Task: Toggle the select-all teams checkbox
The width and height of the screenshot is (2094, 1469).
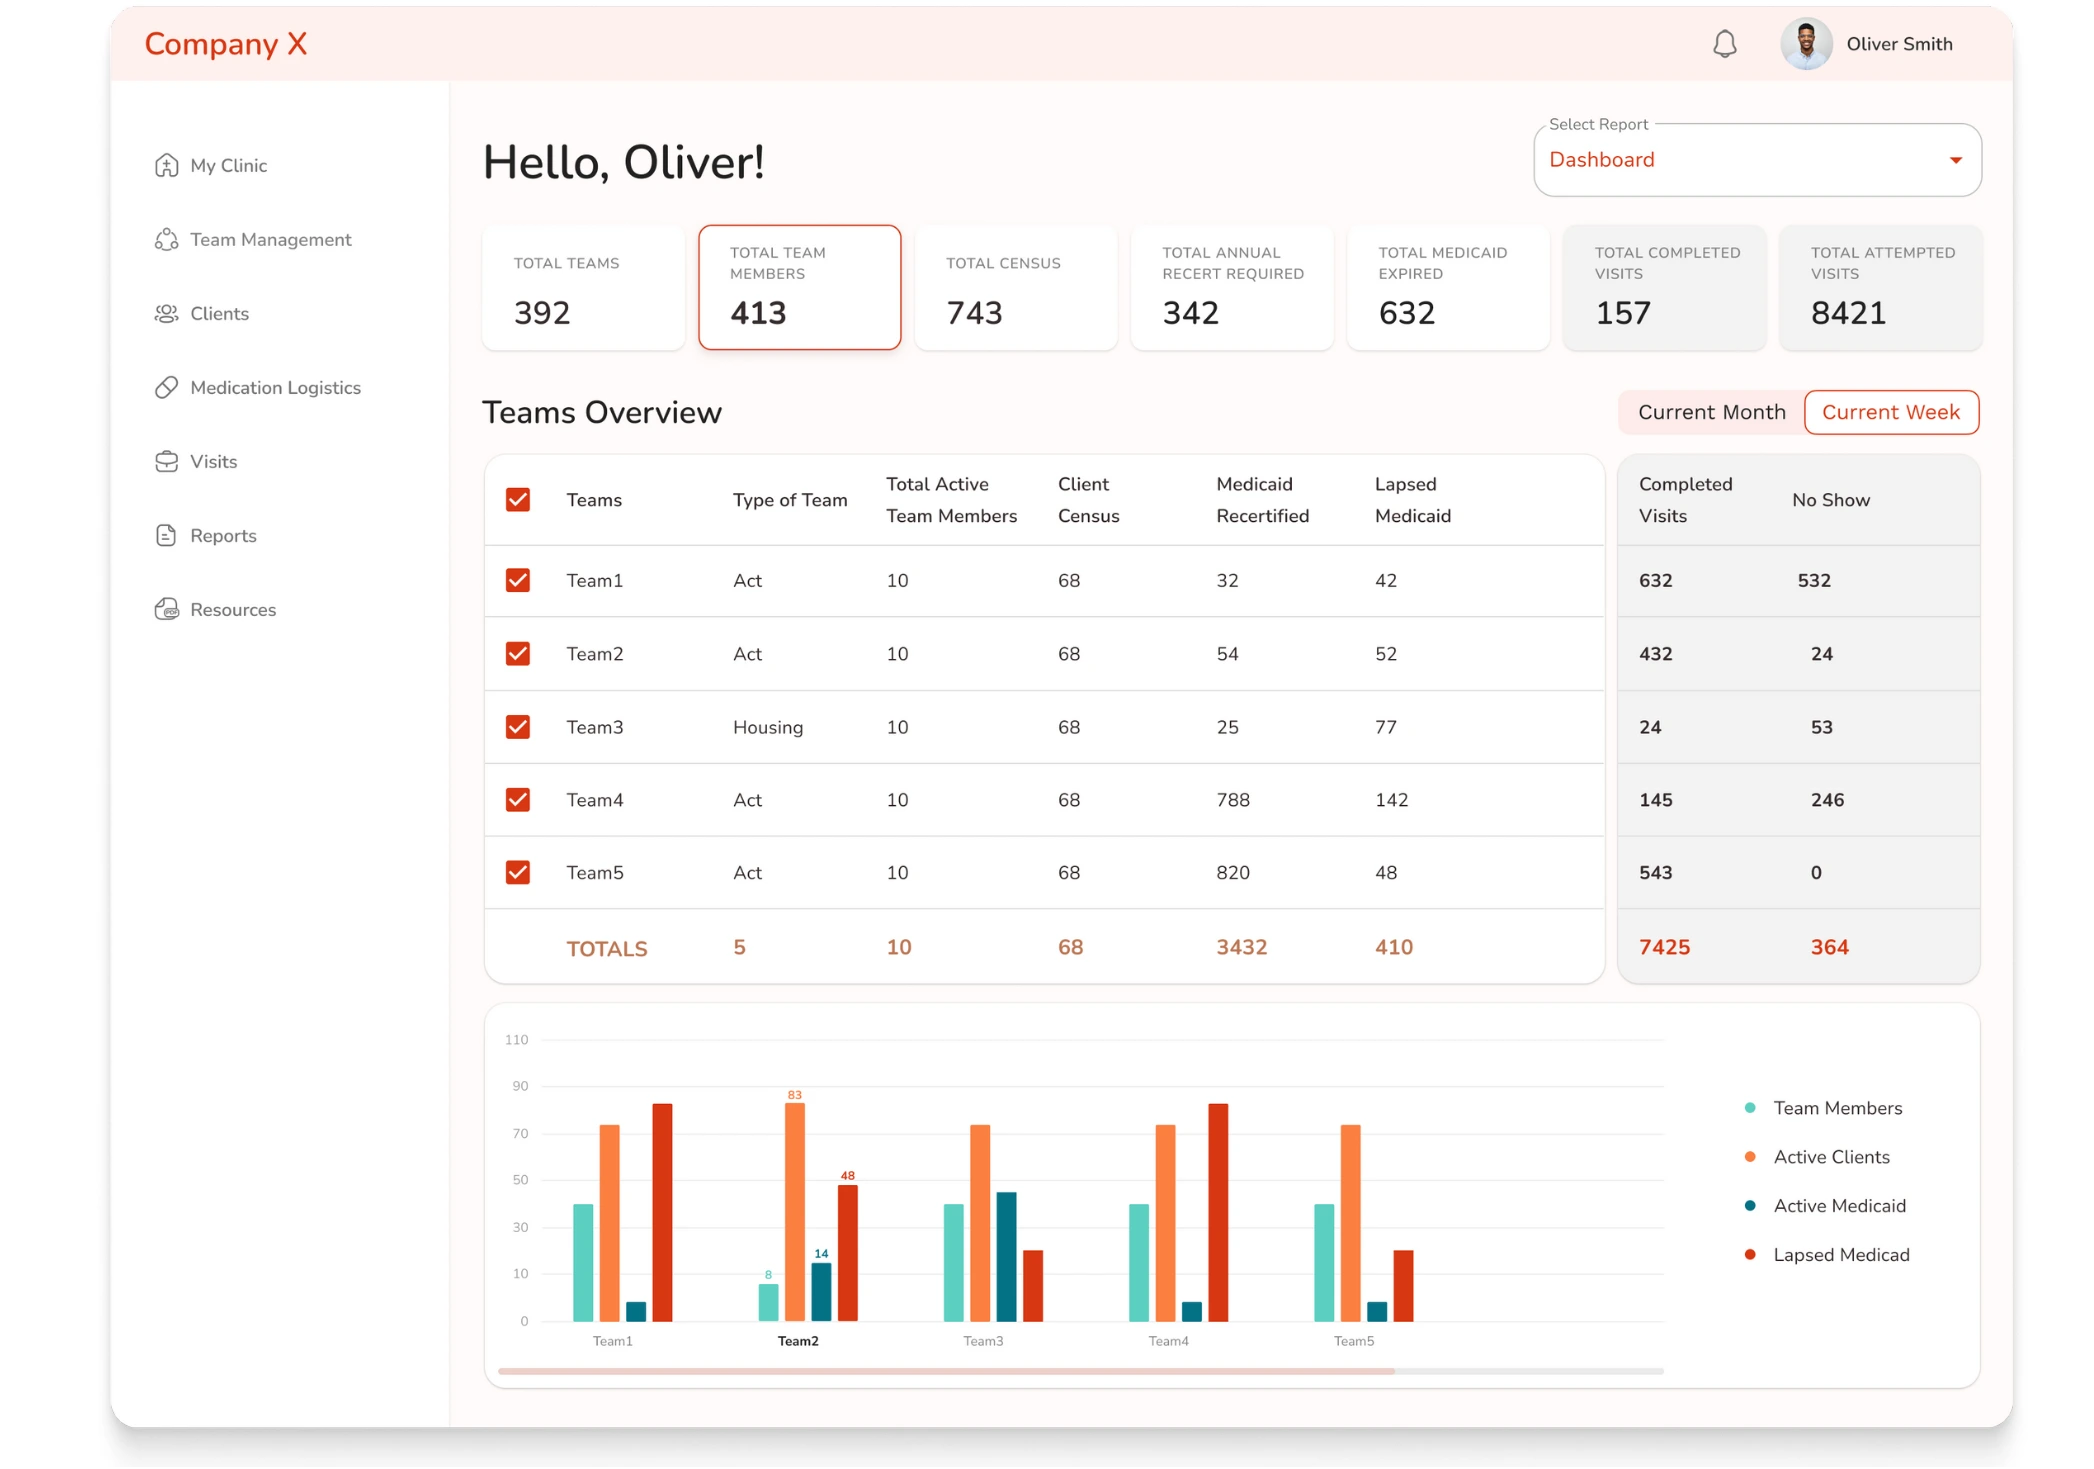Action: point(519,500)
